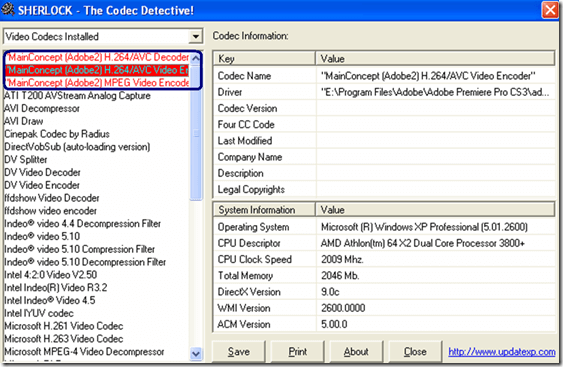Select AVI Decompressor in codec list
The height and width of the screenshot is (367, 563).
coord(42,108)
